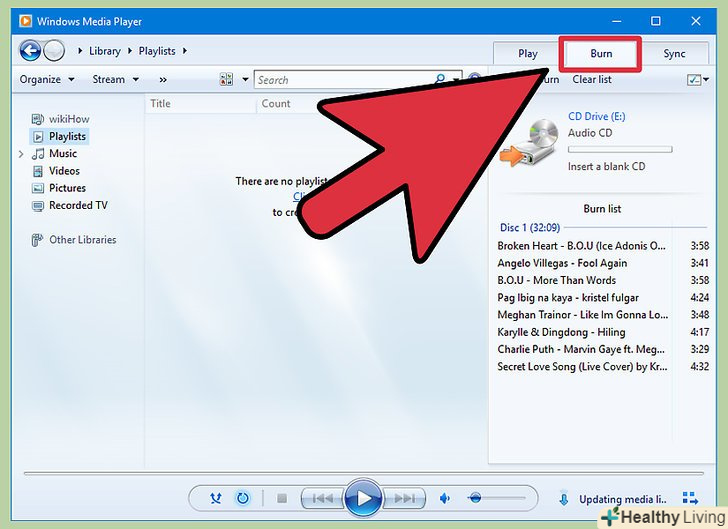Start playback with the round Play button

point(364,499)
